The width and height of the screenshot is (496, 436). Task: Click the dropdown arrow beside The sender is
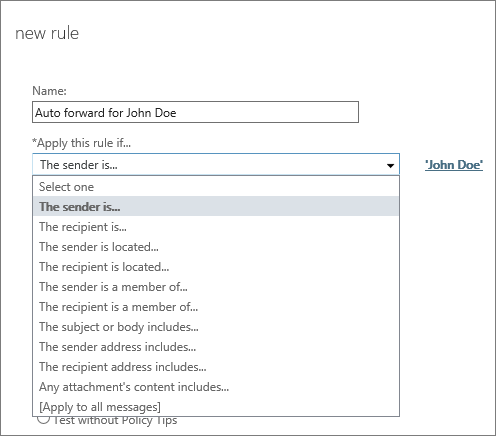click(x=390, y=165)
